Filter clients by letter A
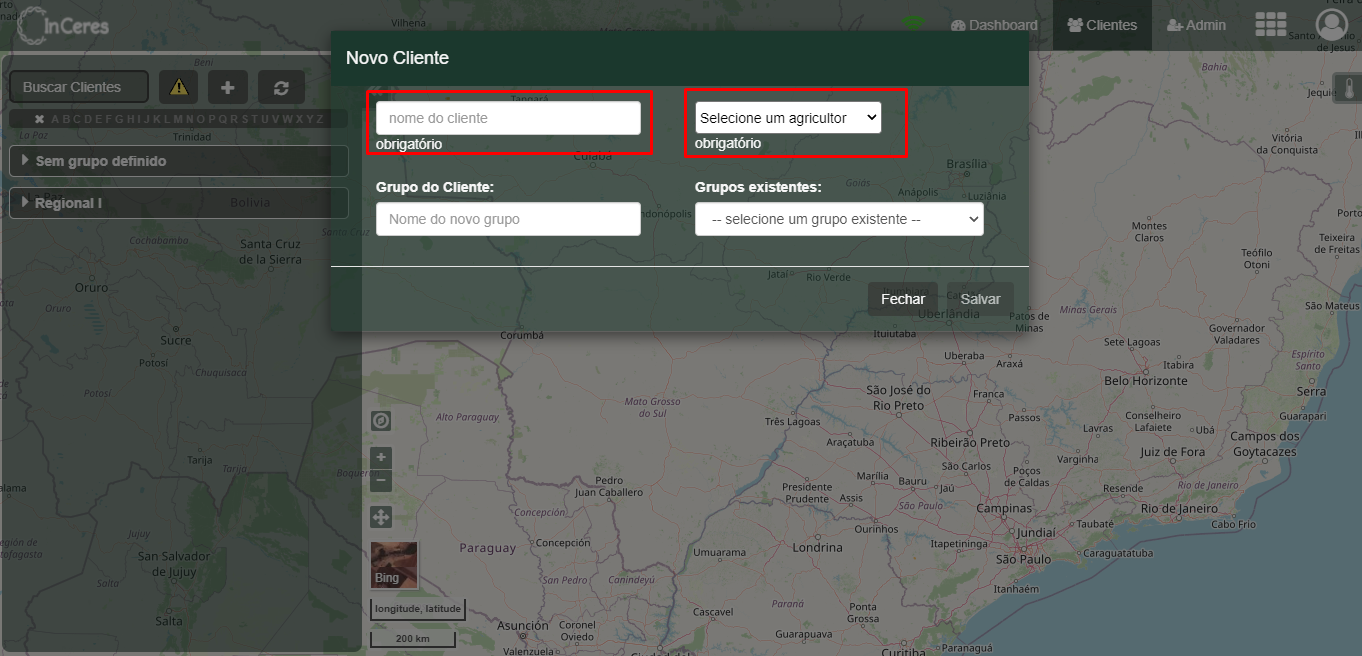 pyautogui.click(x=56, y=119)
